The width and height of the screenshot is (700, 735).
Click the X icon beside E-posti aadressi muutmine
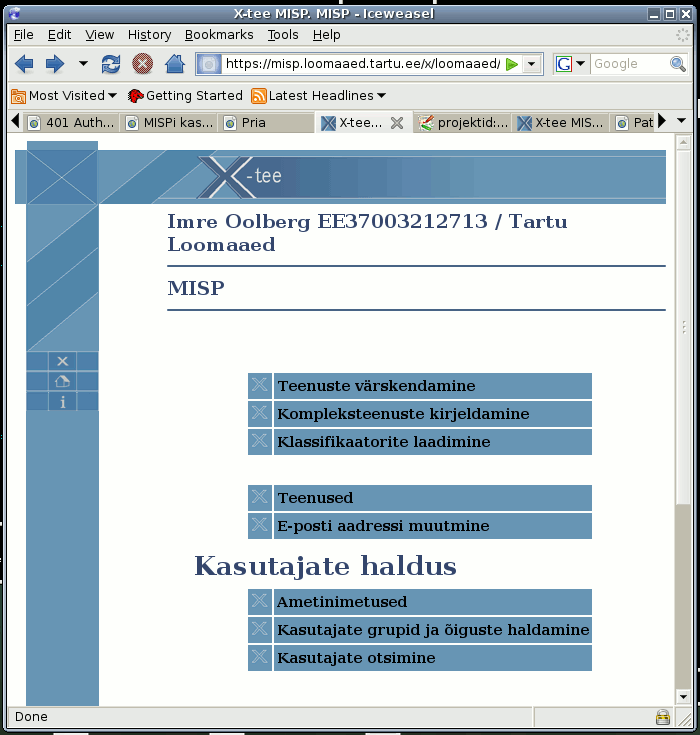pyautogui.click(x=260, y=526)
